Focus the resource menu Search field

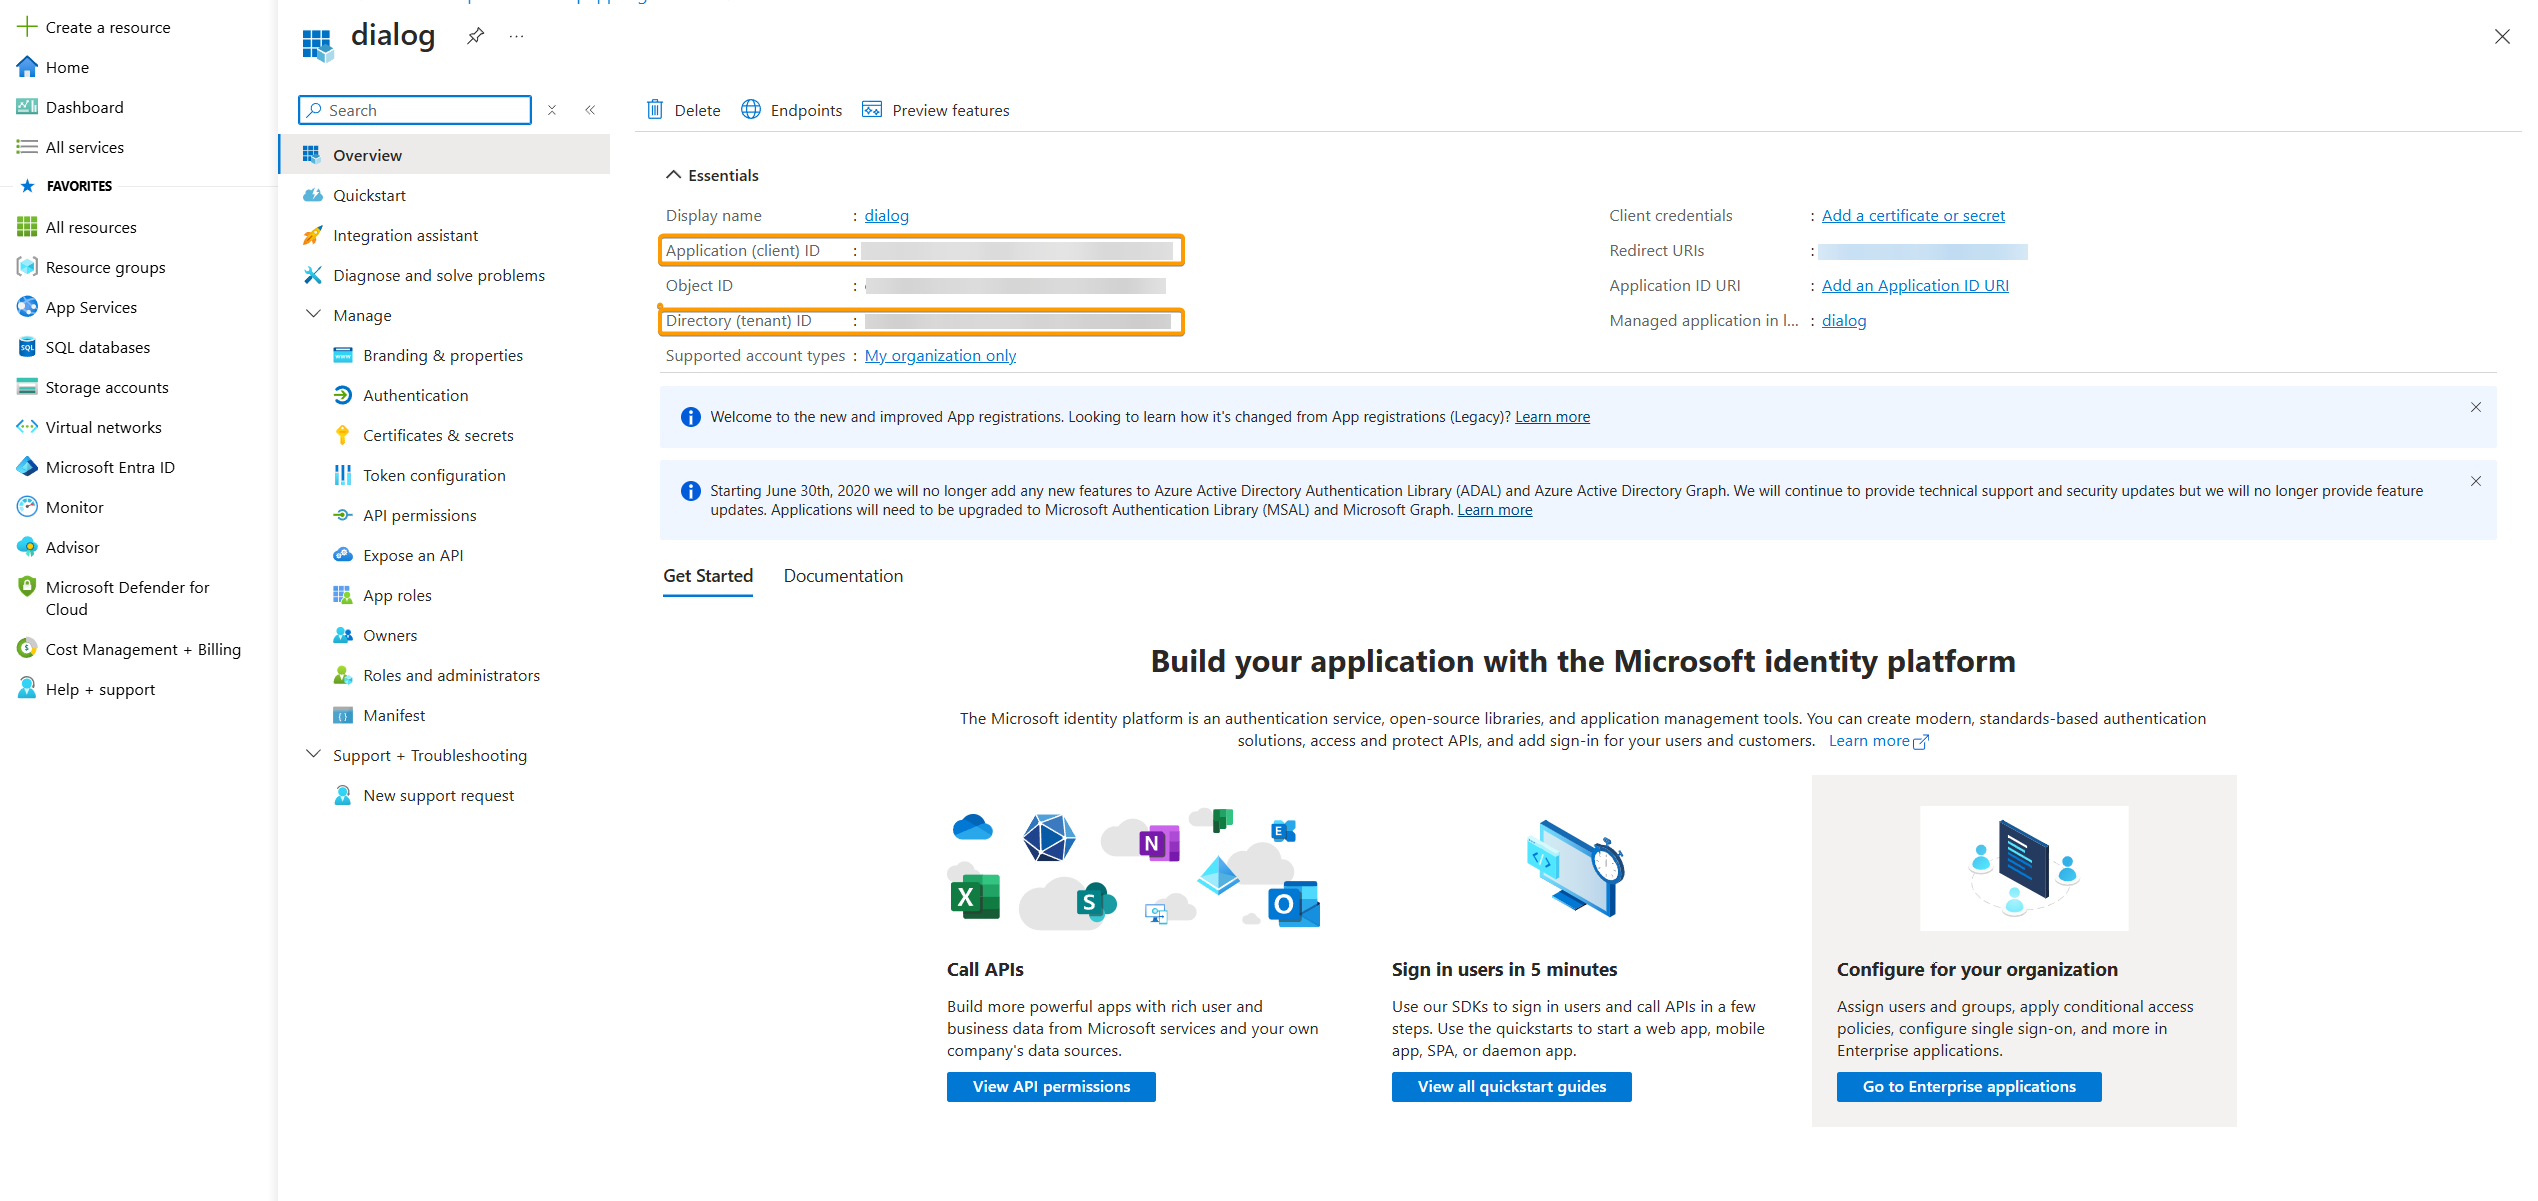pos(415,110)
